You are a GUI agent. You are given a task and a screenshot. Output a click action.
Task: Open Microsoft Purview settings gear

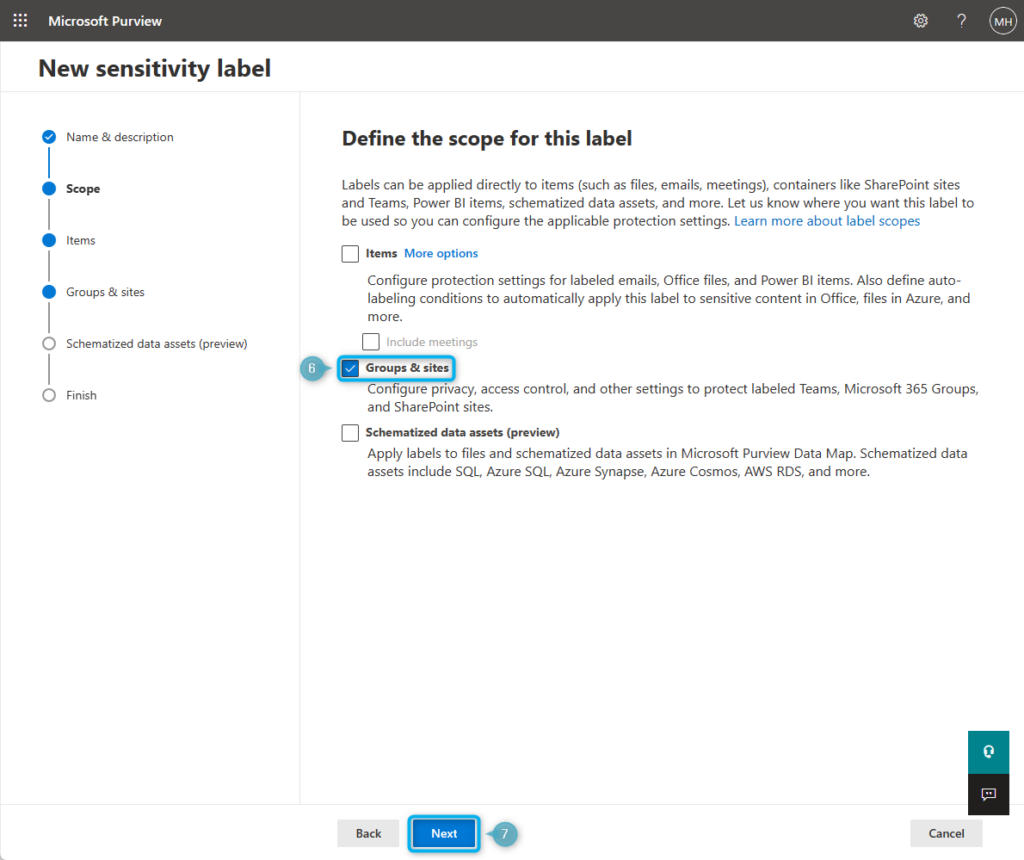(x=920, y=20)
